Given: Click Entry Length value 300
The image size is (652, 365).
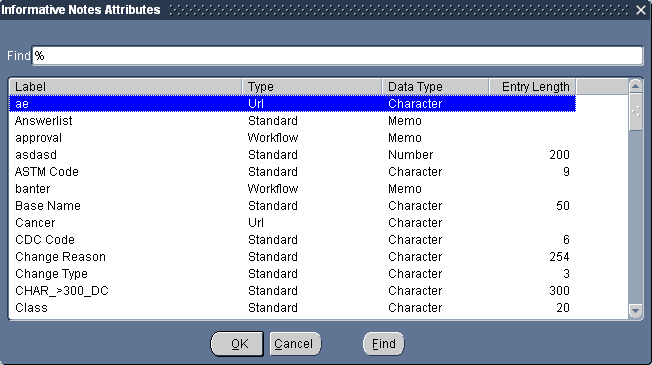Looking at the screenshot, I should (559, 291).
